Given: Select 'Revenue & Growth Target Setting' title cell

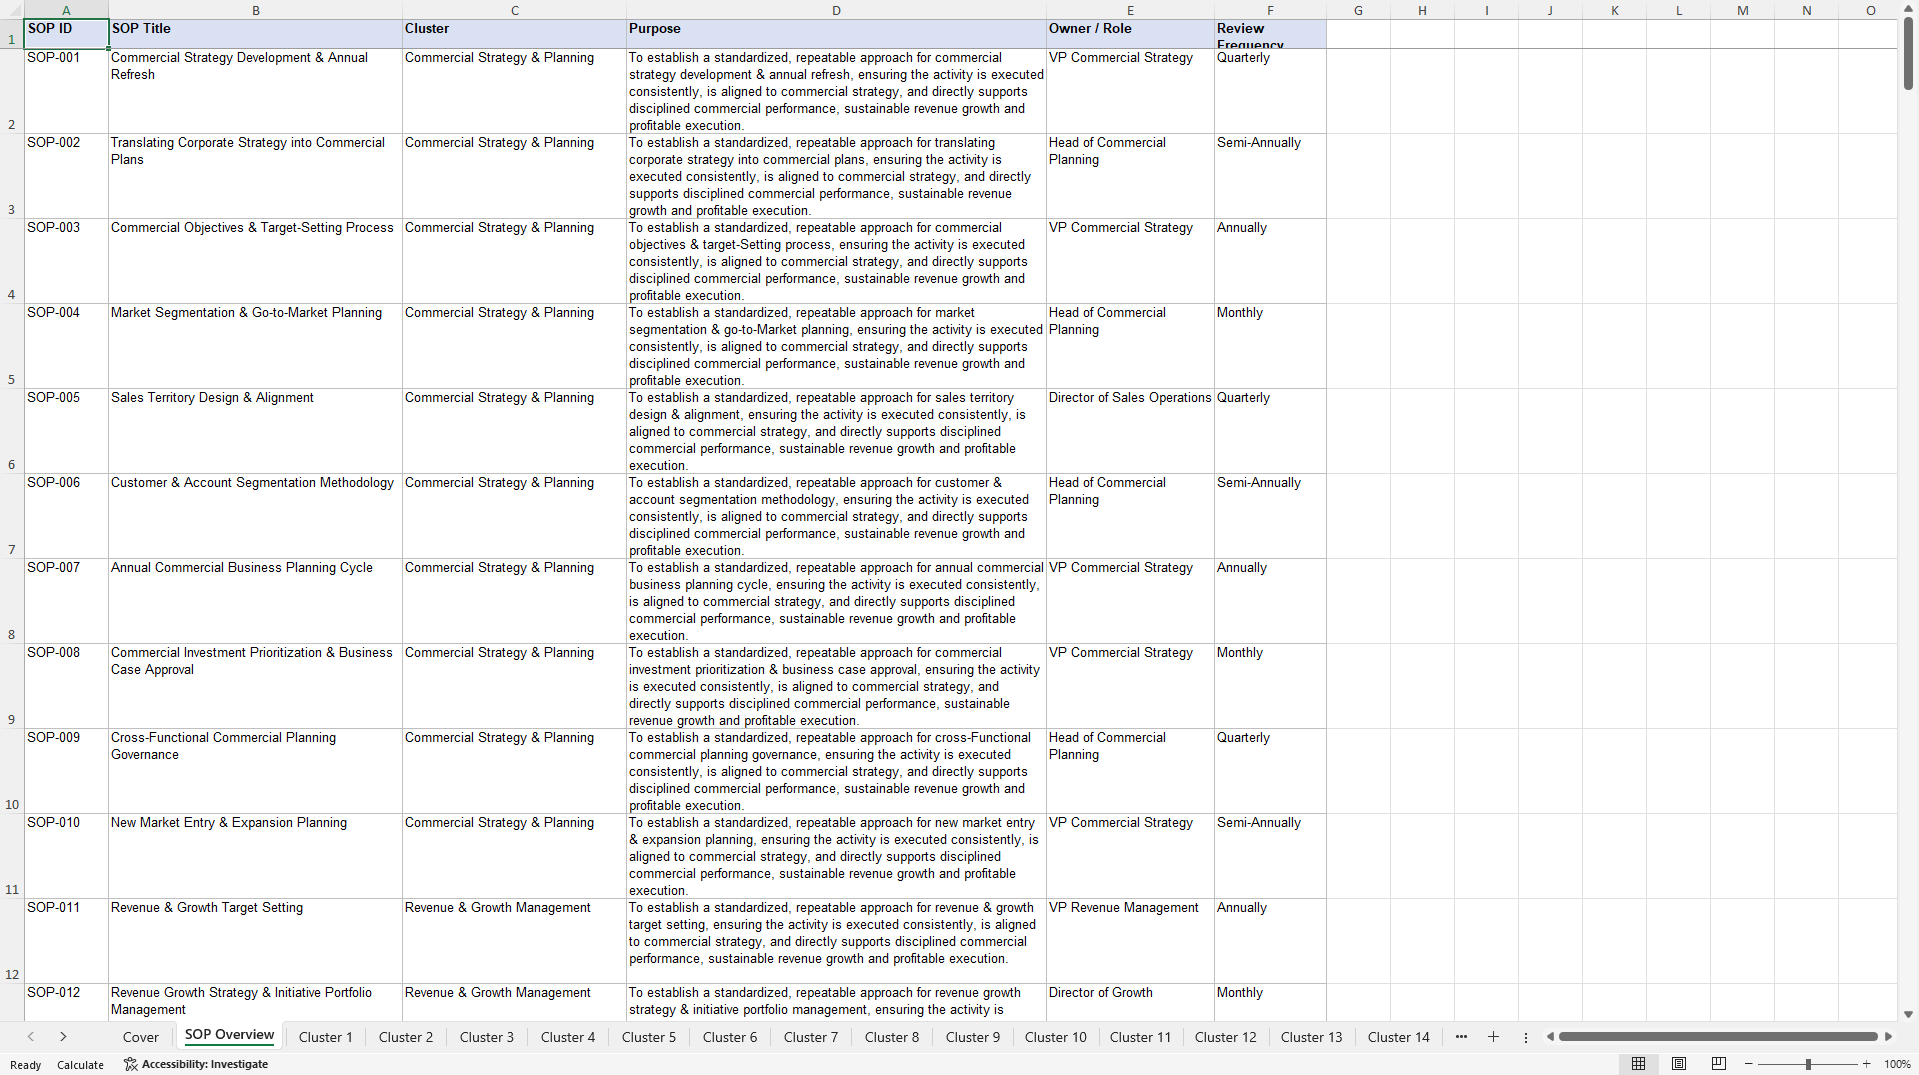Looking at the screenshot, I should point(255,941).
